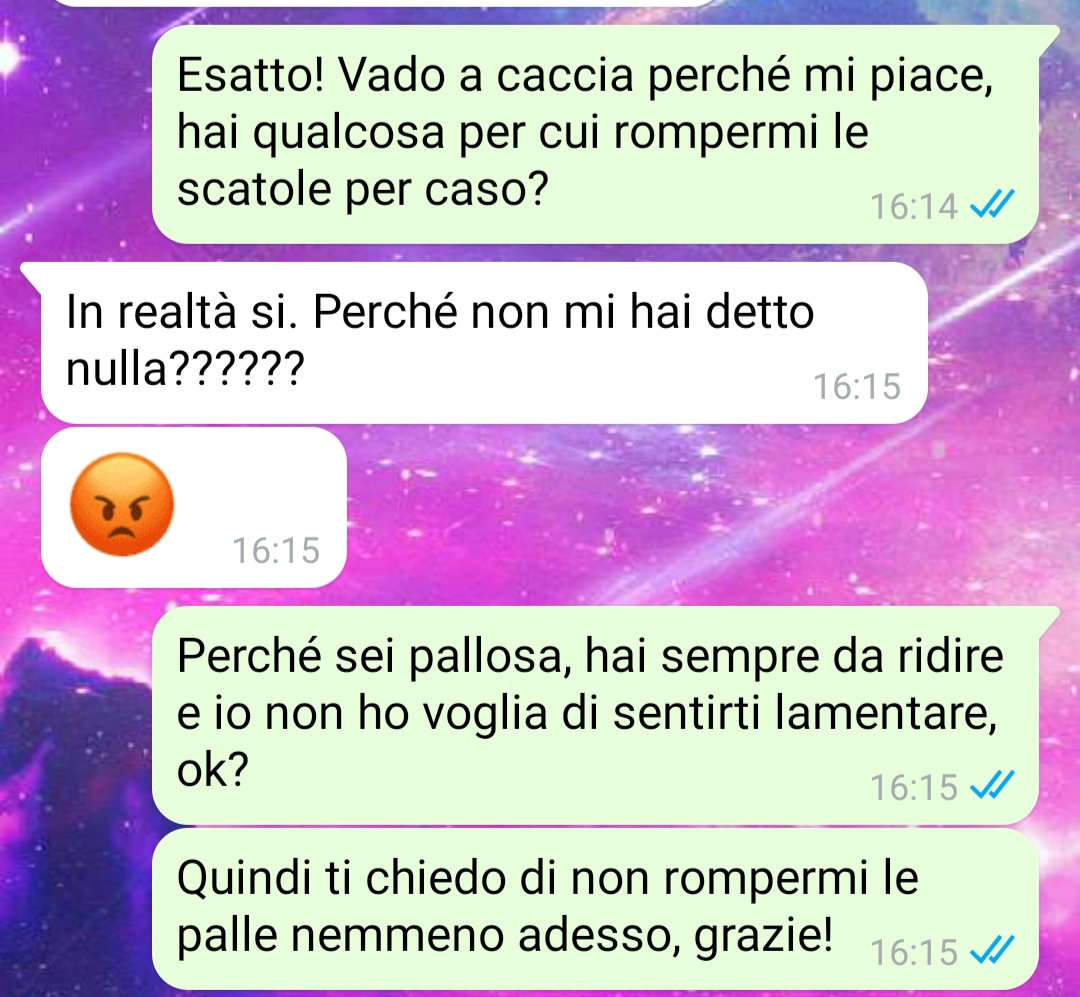The image size is (1080, 997).
Task: Tap the 16:14 timestamp
Action: click(914, 206)
